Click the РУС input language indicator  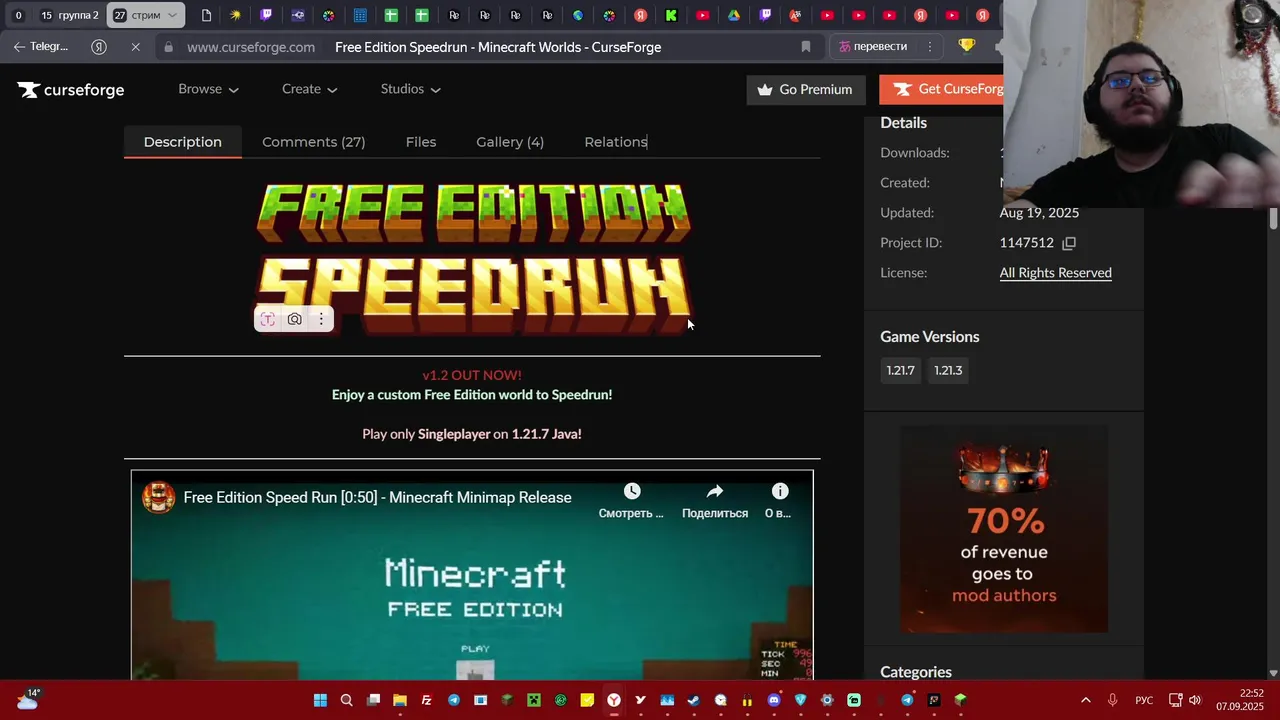point(1144,700)
